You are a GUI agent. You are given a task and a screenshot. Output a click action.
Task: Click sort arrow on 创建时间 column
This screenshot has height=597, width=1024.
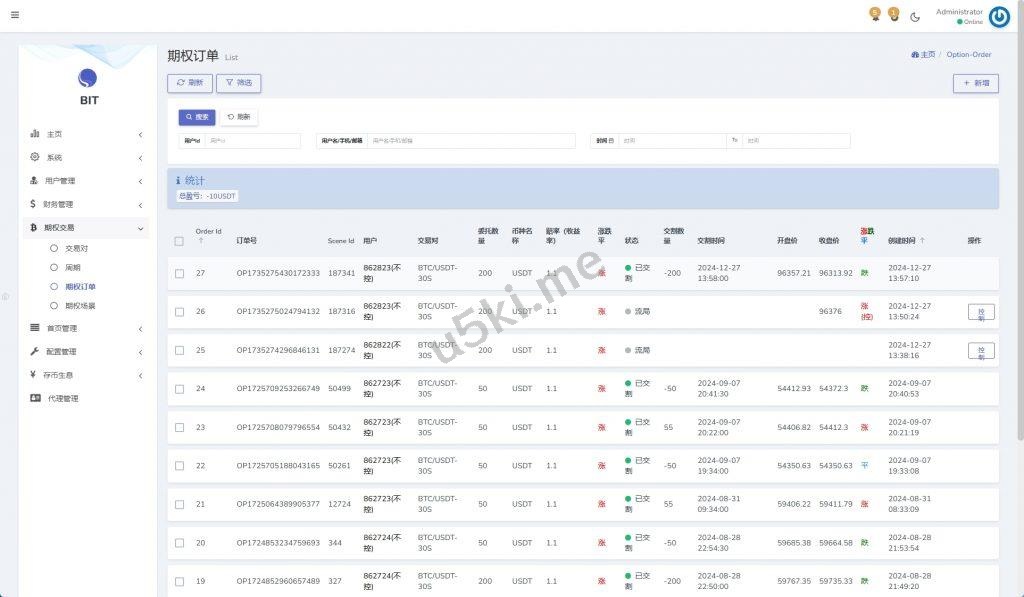922,241
